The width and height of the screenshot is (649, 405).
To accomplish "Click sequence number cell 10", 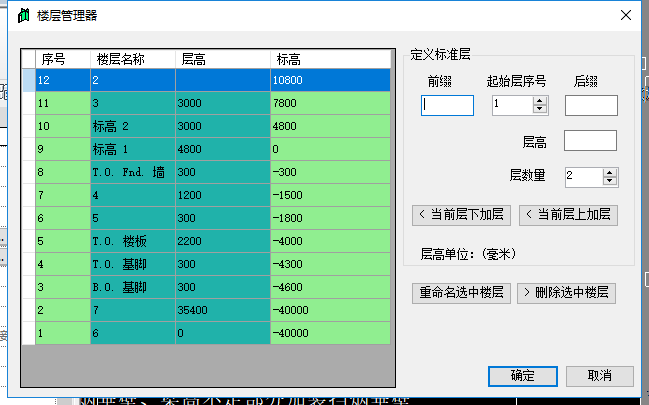I will (x=63, y=126).
